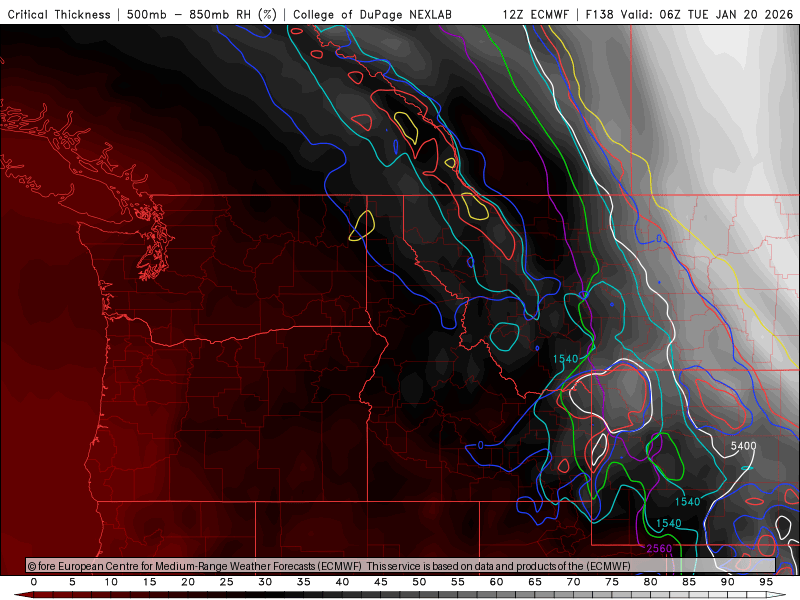800x600 pixels.
Task: Select the "500mb – 850mb RH (%)" header text
Action: pos(202,14)
